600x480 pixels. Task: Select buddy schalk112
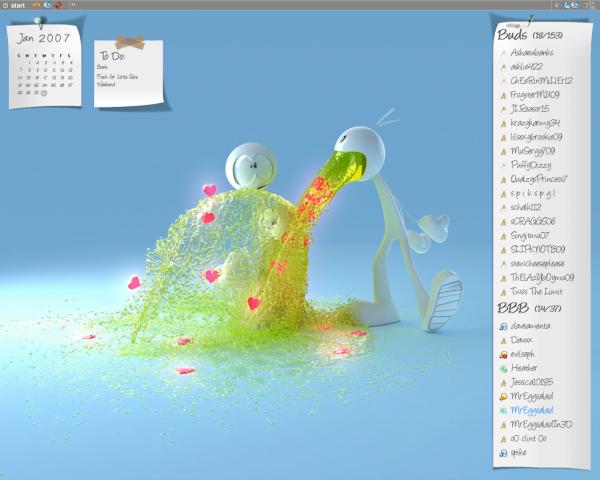click(x=526, y=207)
